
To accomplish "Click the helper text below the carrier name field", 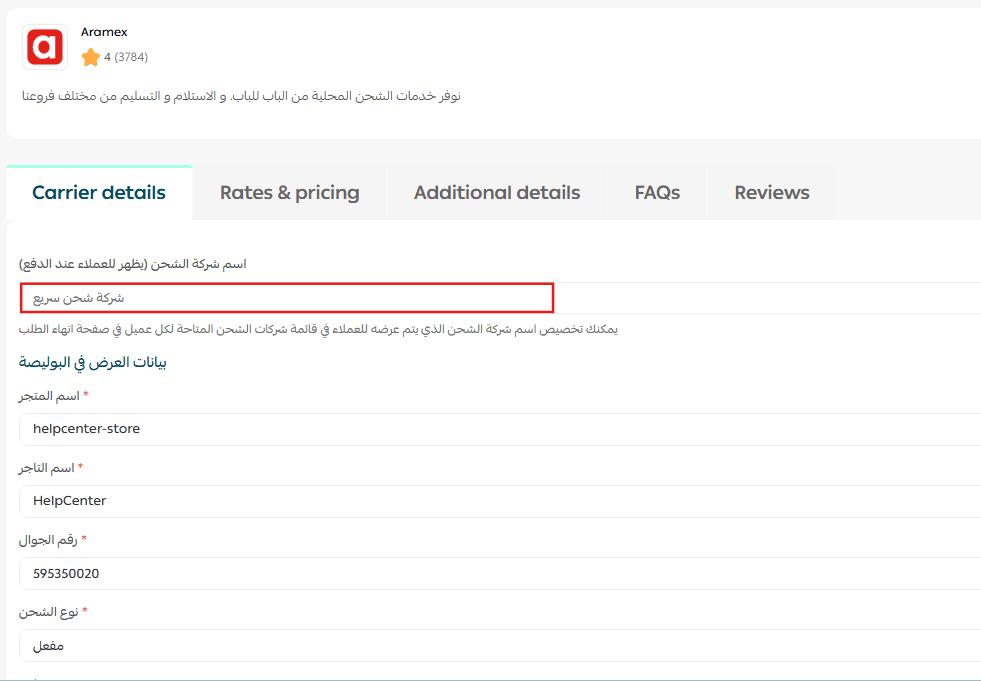I will (x=318, y=329).
